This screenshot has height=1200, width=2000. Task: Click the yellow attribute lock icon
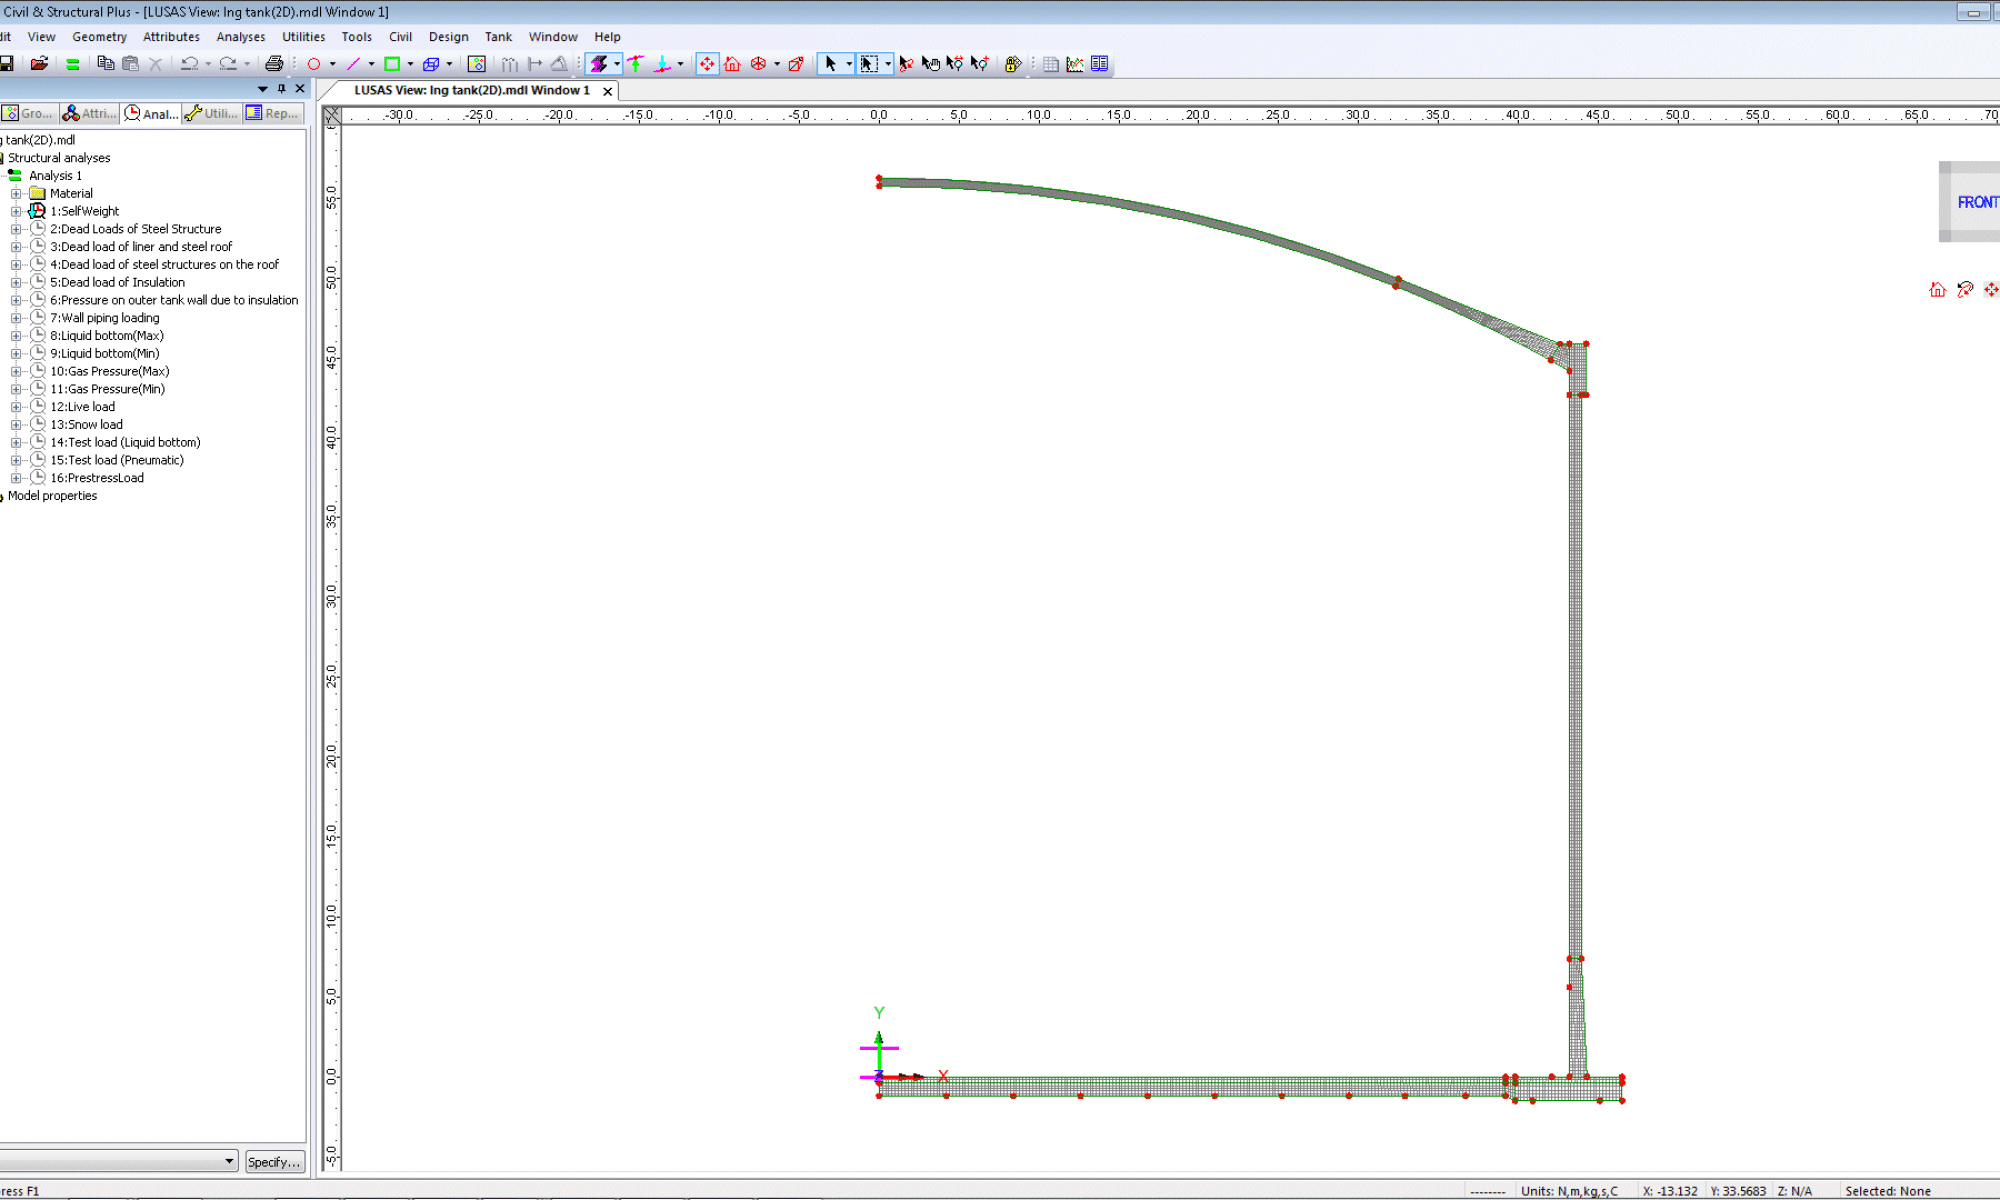pos(1012,63)
